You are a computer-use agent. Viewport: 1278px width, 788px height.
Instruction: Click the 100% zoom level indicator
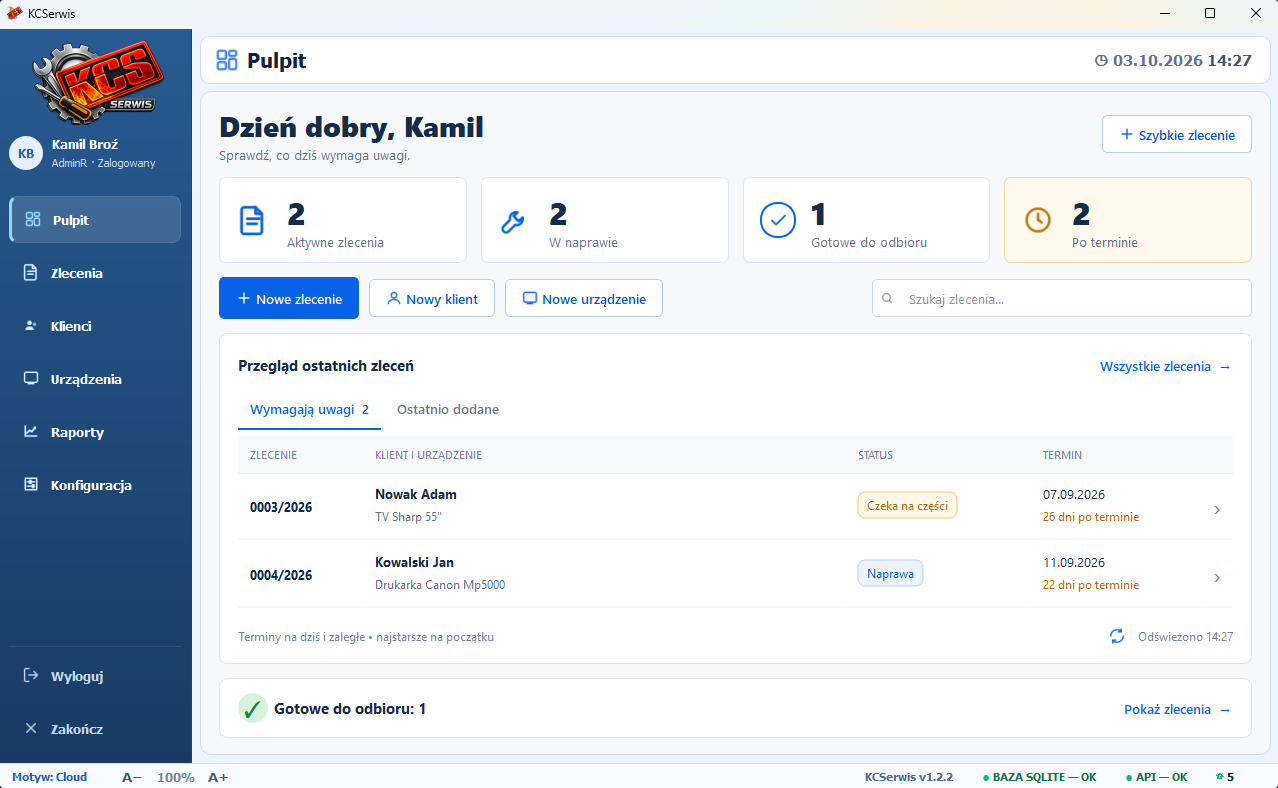(175, 777)
